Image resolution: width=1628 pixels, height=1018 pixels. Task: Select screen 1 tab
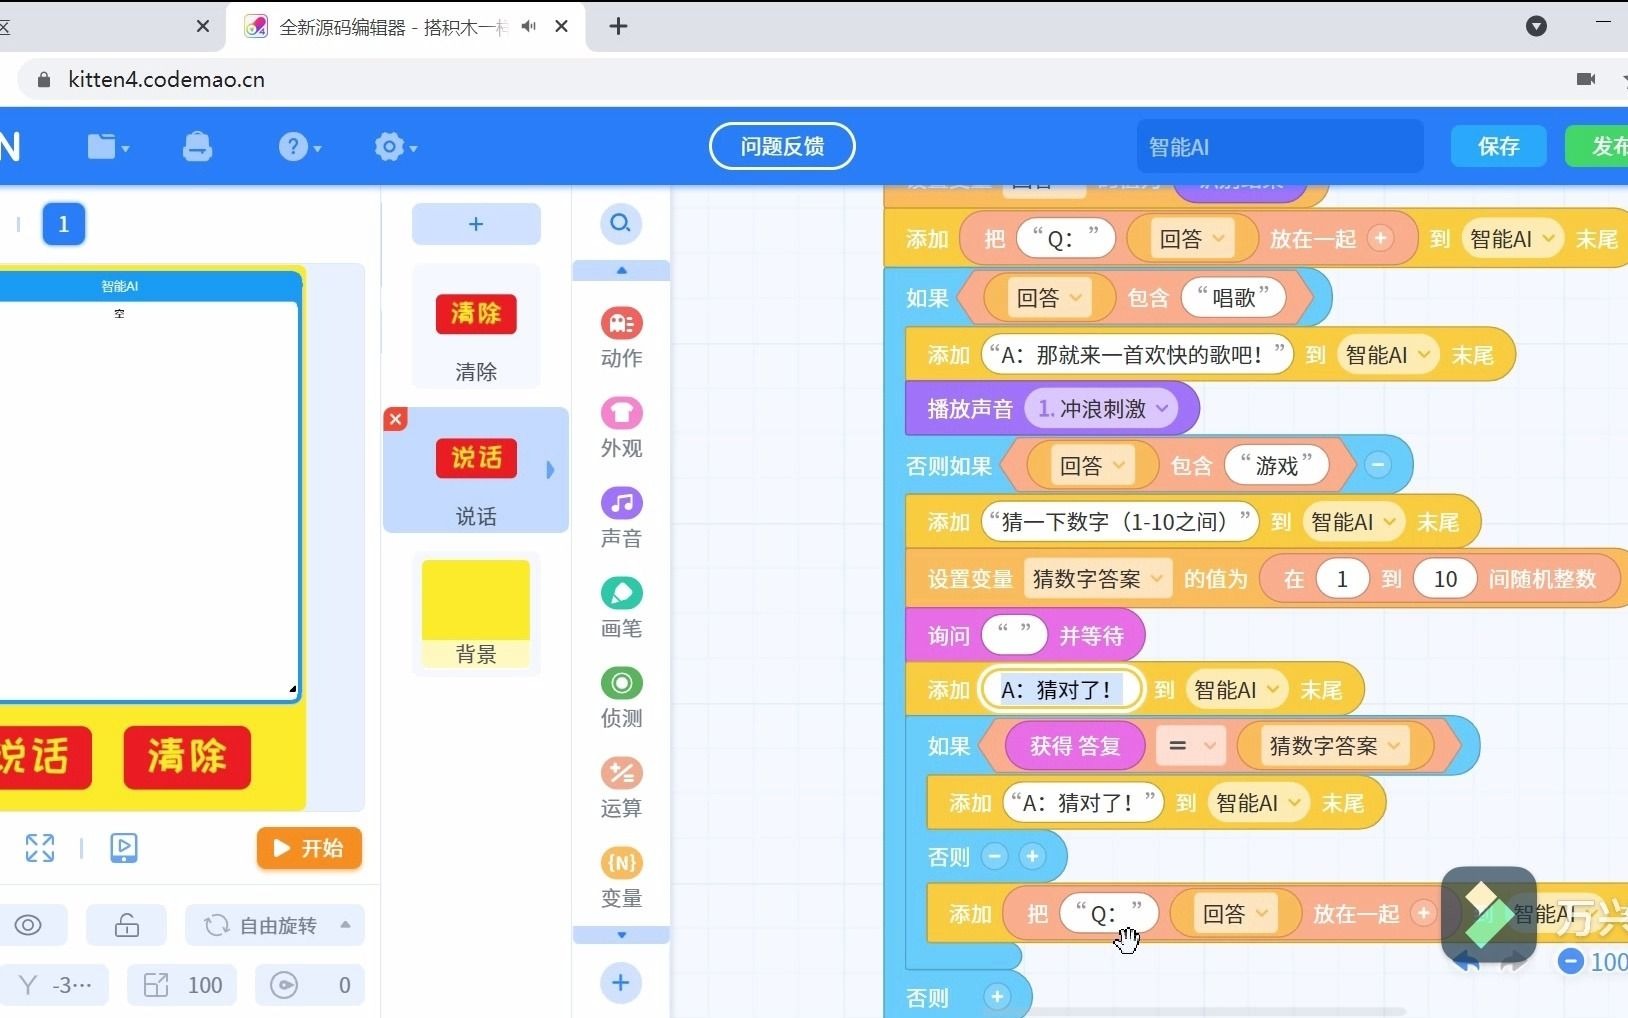click(63, 224)
